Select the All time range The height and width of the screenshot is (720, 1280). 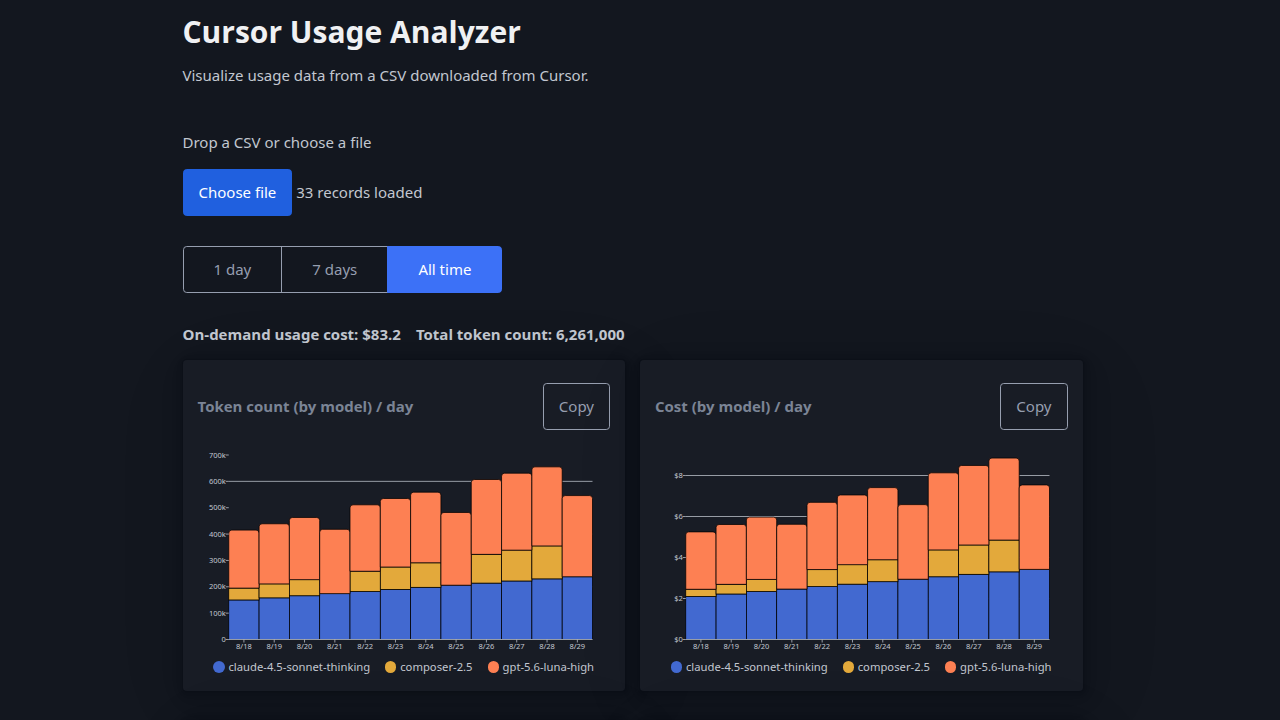click(x=445, y=270)
